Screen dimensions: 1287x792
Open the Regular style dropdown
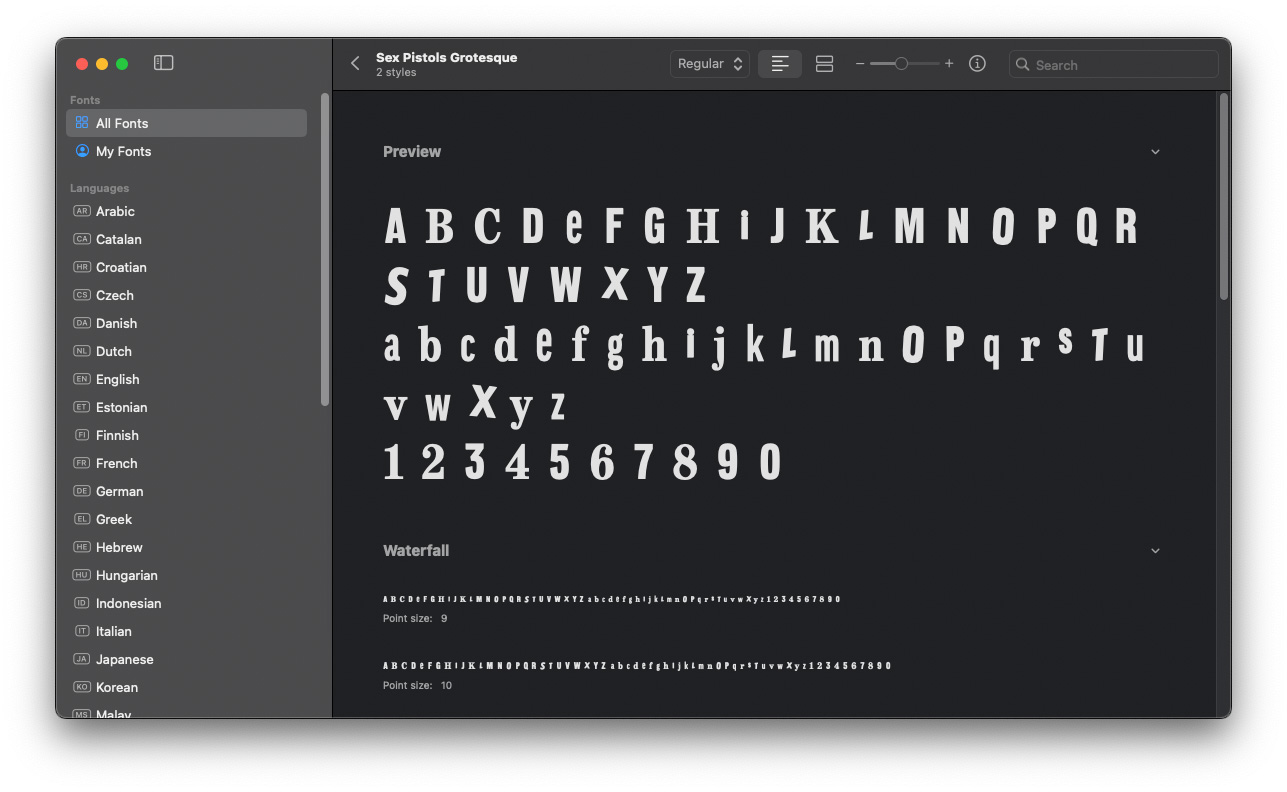(x=709, y=64)
